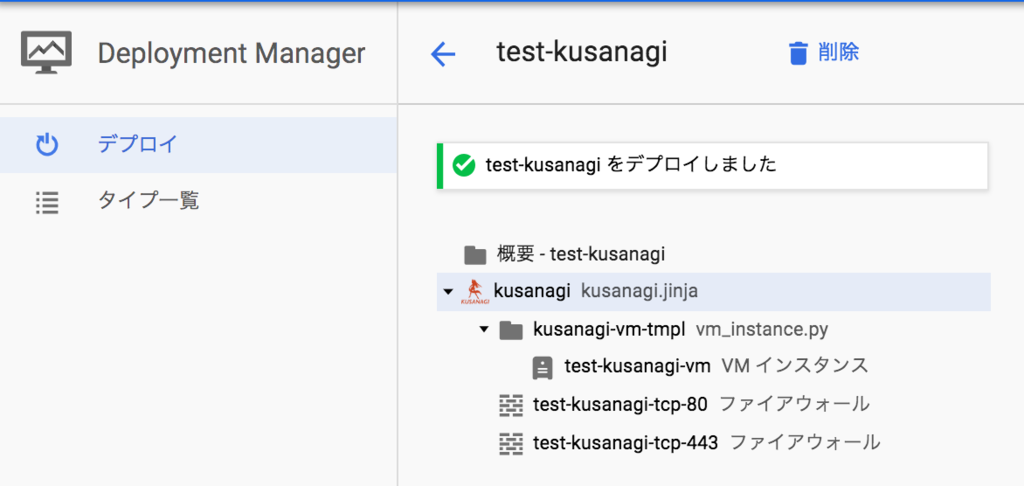Viewport: 1024px width, 486px height.
Task: Click the list icon beside タイプ一覧
Action: point(47,201)
